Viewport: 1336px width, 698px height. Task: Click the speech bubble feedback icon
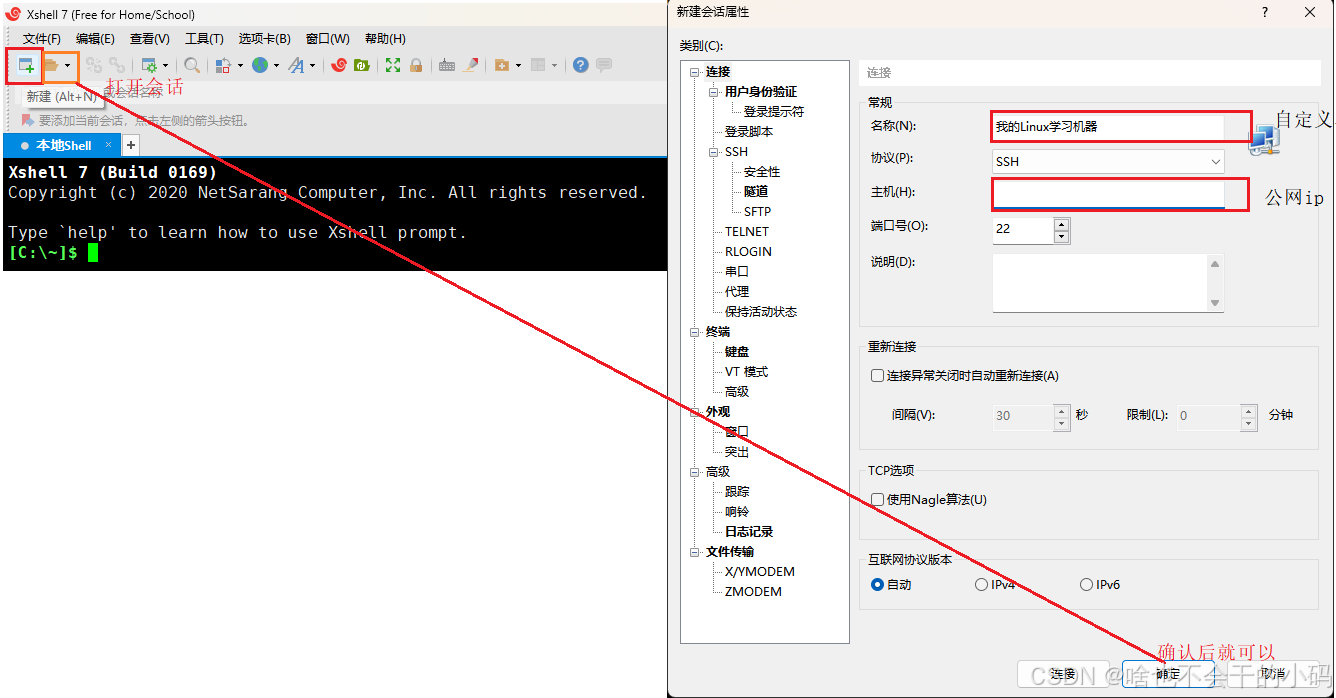point(604,66)
